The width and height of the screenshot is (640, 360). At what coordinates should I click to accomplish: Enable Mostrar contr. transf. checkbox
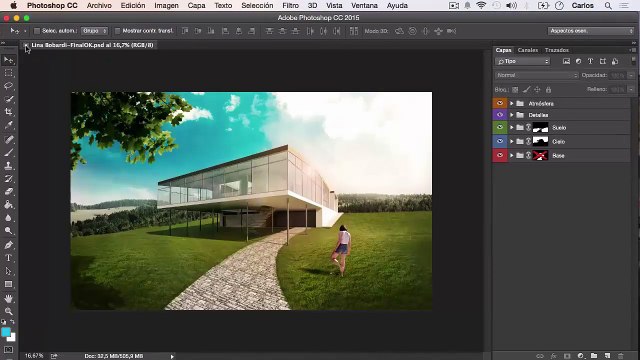click(x=118, y=31)
